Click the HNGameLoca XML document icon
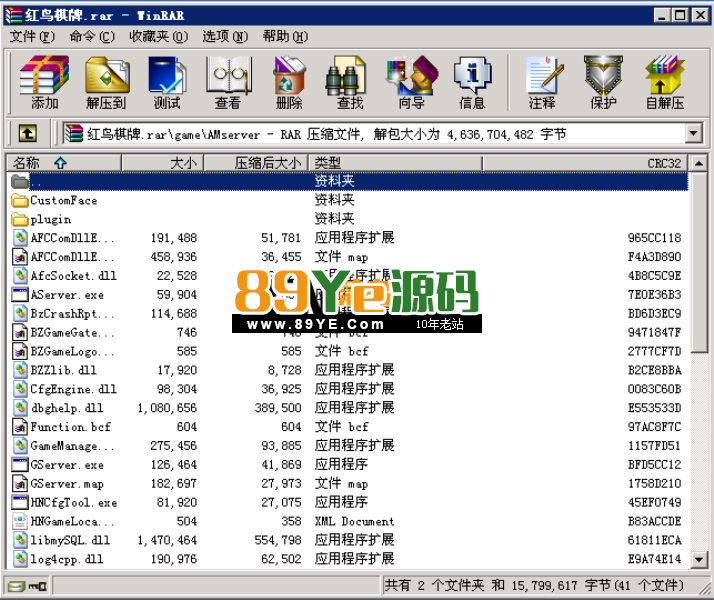The width and height of the screenshot is (714, 600). click(x=20, y=521)
